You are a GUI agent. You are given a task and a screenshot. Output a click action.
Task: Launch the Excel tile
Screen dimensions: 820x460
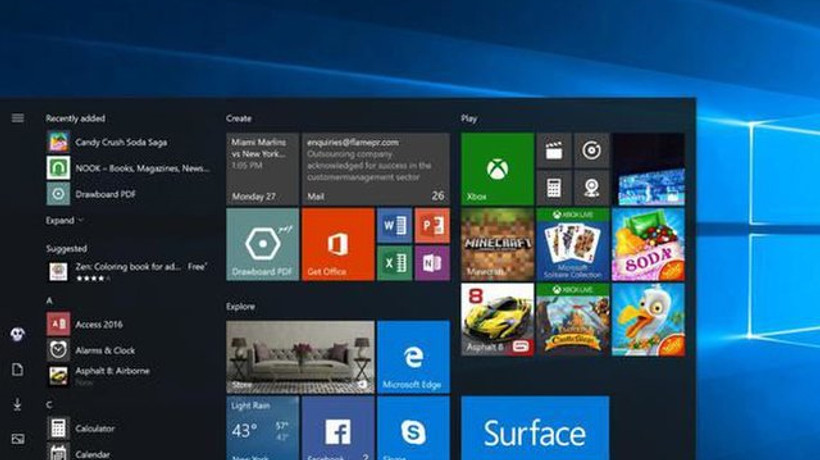(394, 263)
